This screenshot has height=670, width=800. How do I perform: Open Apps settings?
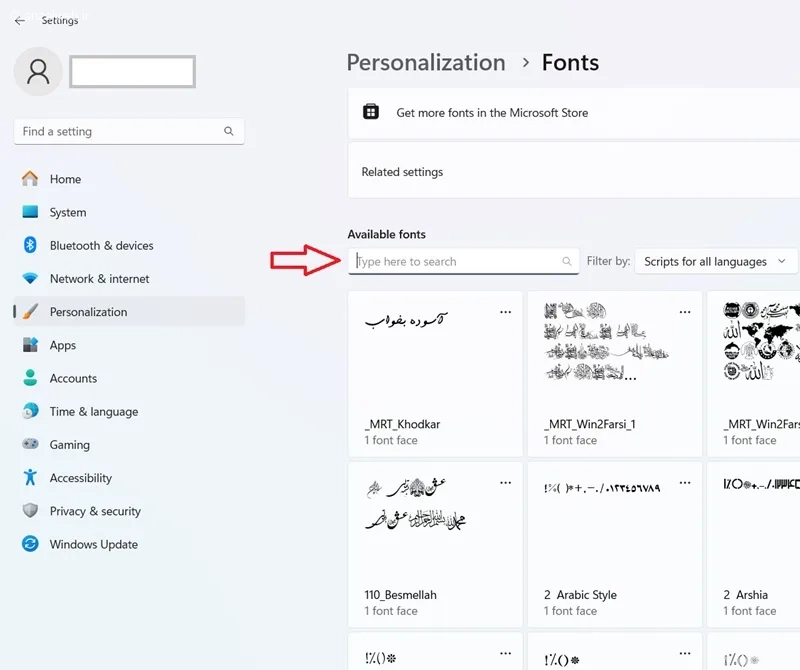tap(129, 345)
